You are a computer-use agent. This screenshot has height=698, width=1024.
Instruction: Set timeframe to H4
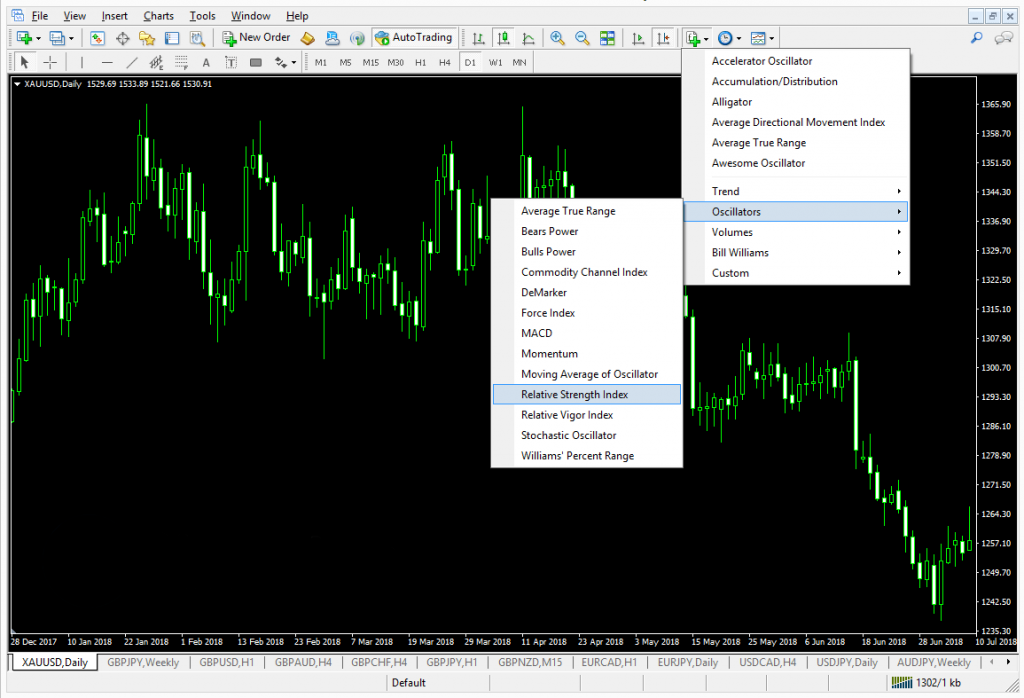pos(445,63)
